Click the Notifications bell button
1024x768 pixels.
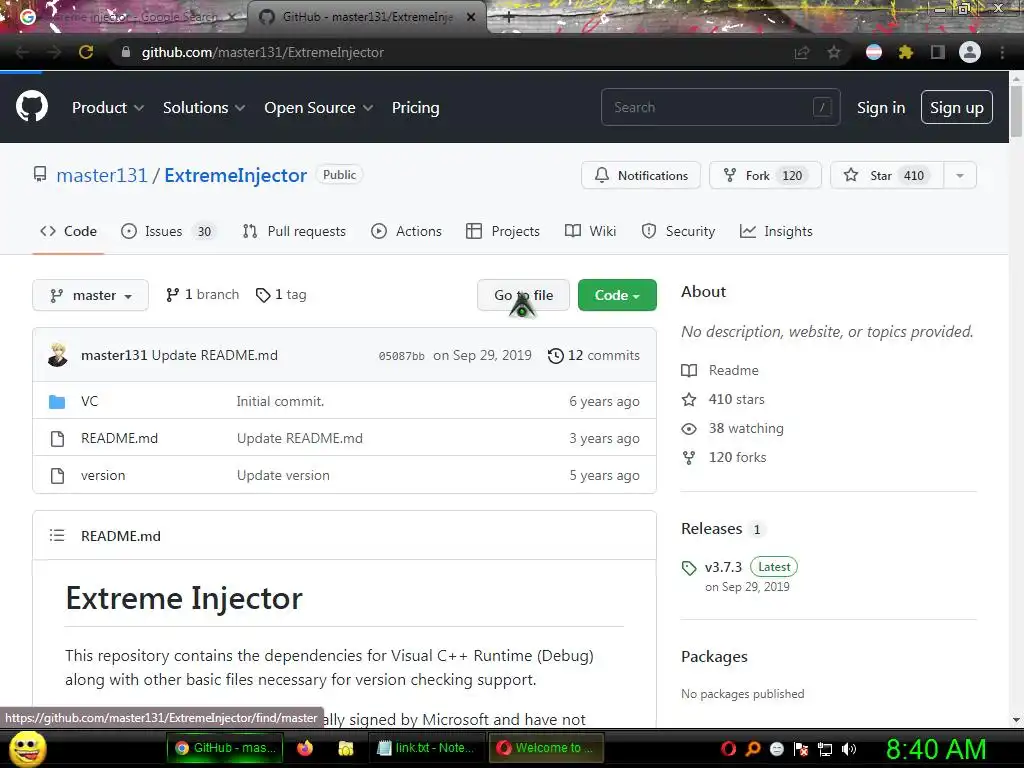coord(641,175)
